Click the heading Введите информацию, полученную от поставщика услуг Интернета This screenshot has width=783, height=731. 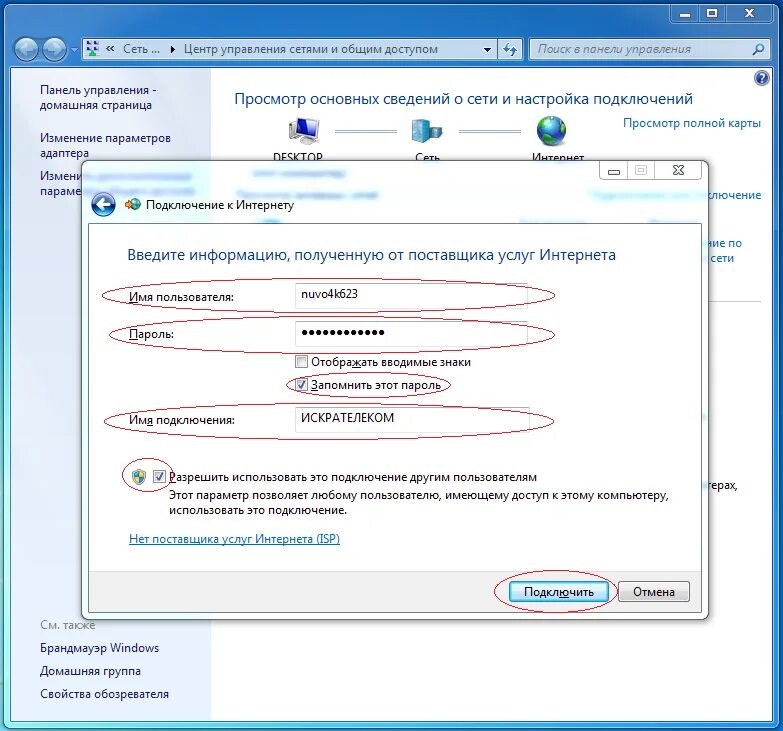click(x=372, y=255)
